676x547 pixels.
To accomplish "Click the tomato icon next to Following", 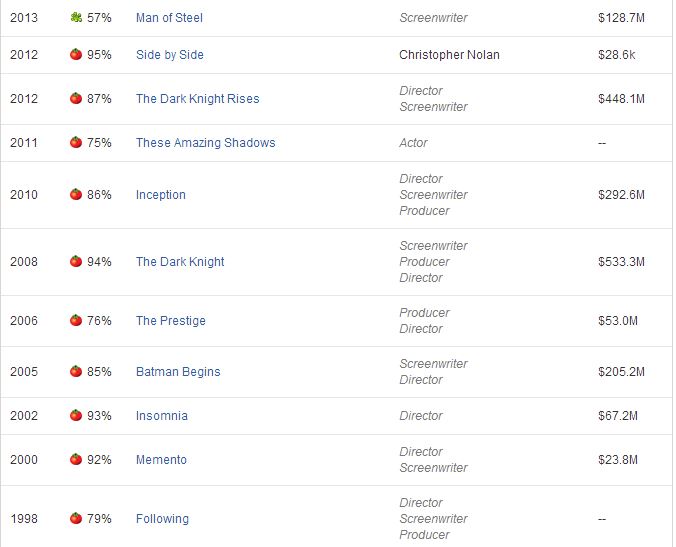I will 76,518.
